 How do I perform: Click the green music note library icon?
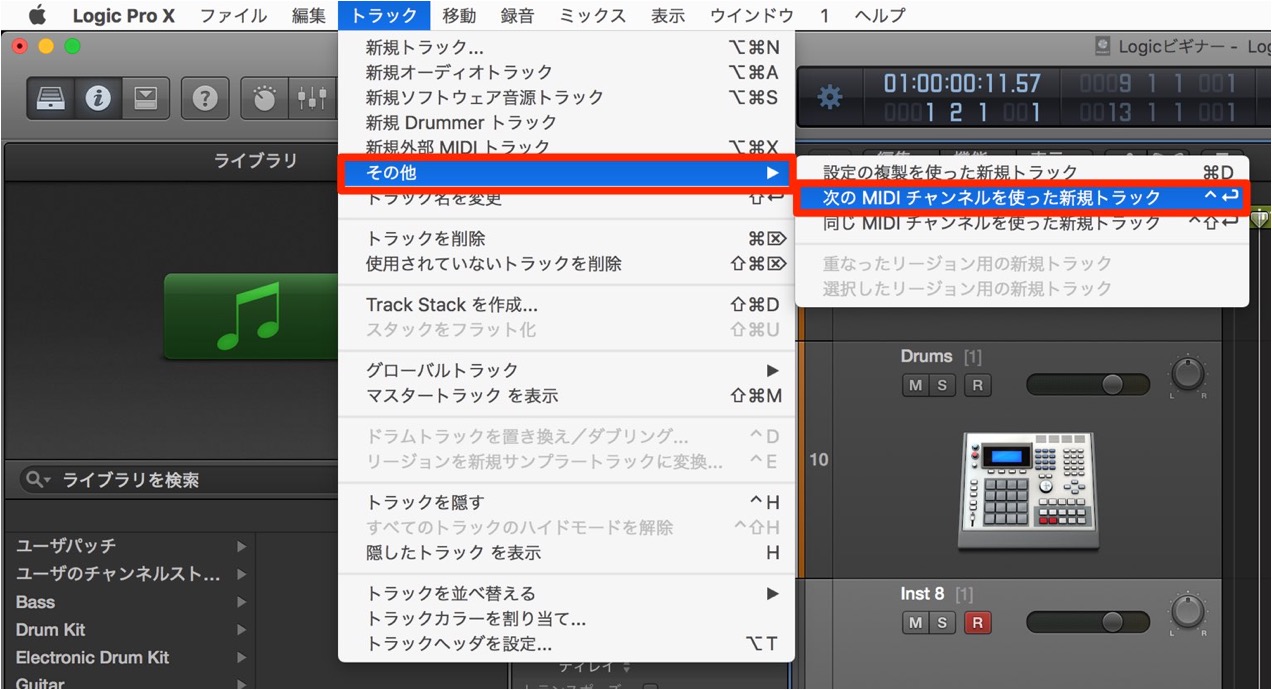coord(250,317)
